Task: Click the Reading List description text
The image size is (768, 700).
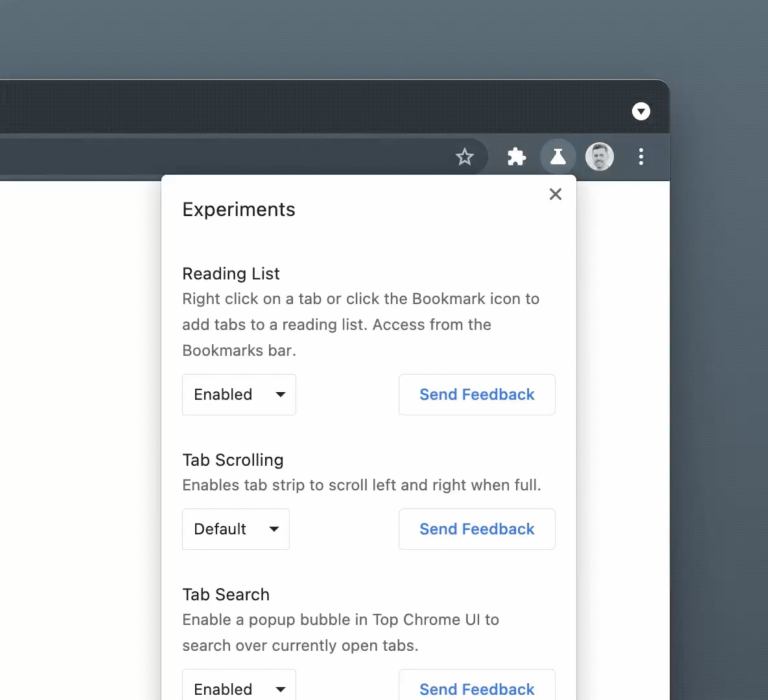Action: pyautogui.click(x=360, y=324)
